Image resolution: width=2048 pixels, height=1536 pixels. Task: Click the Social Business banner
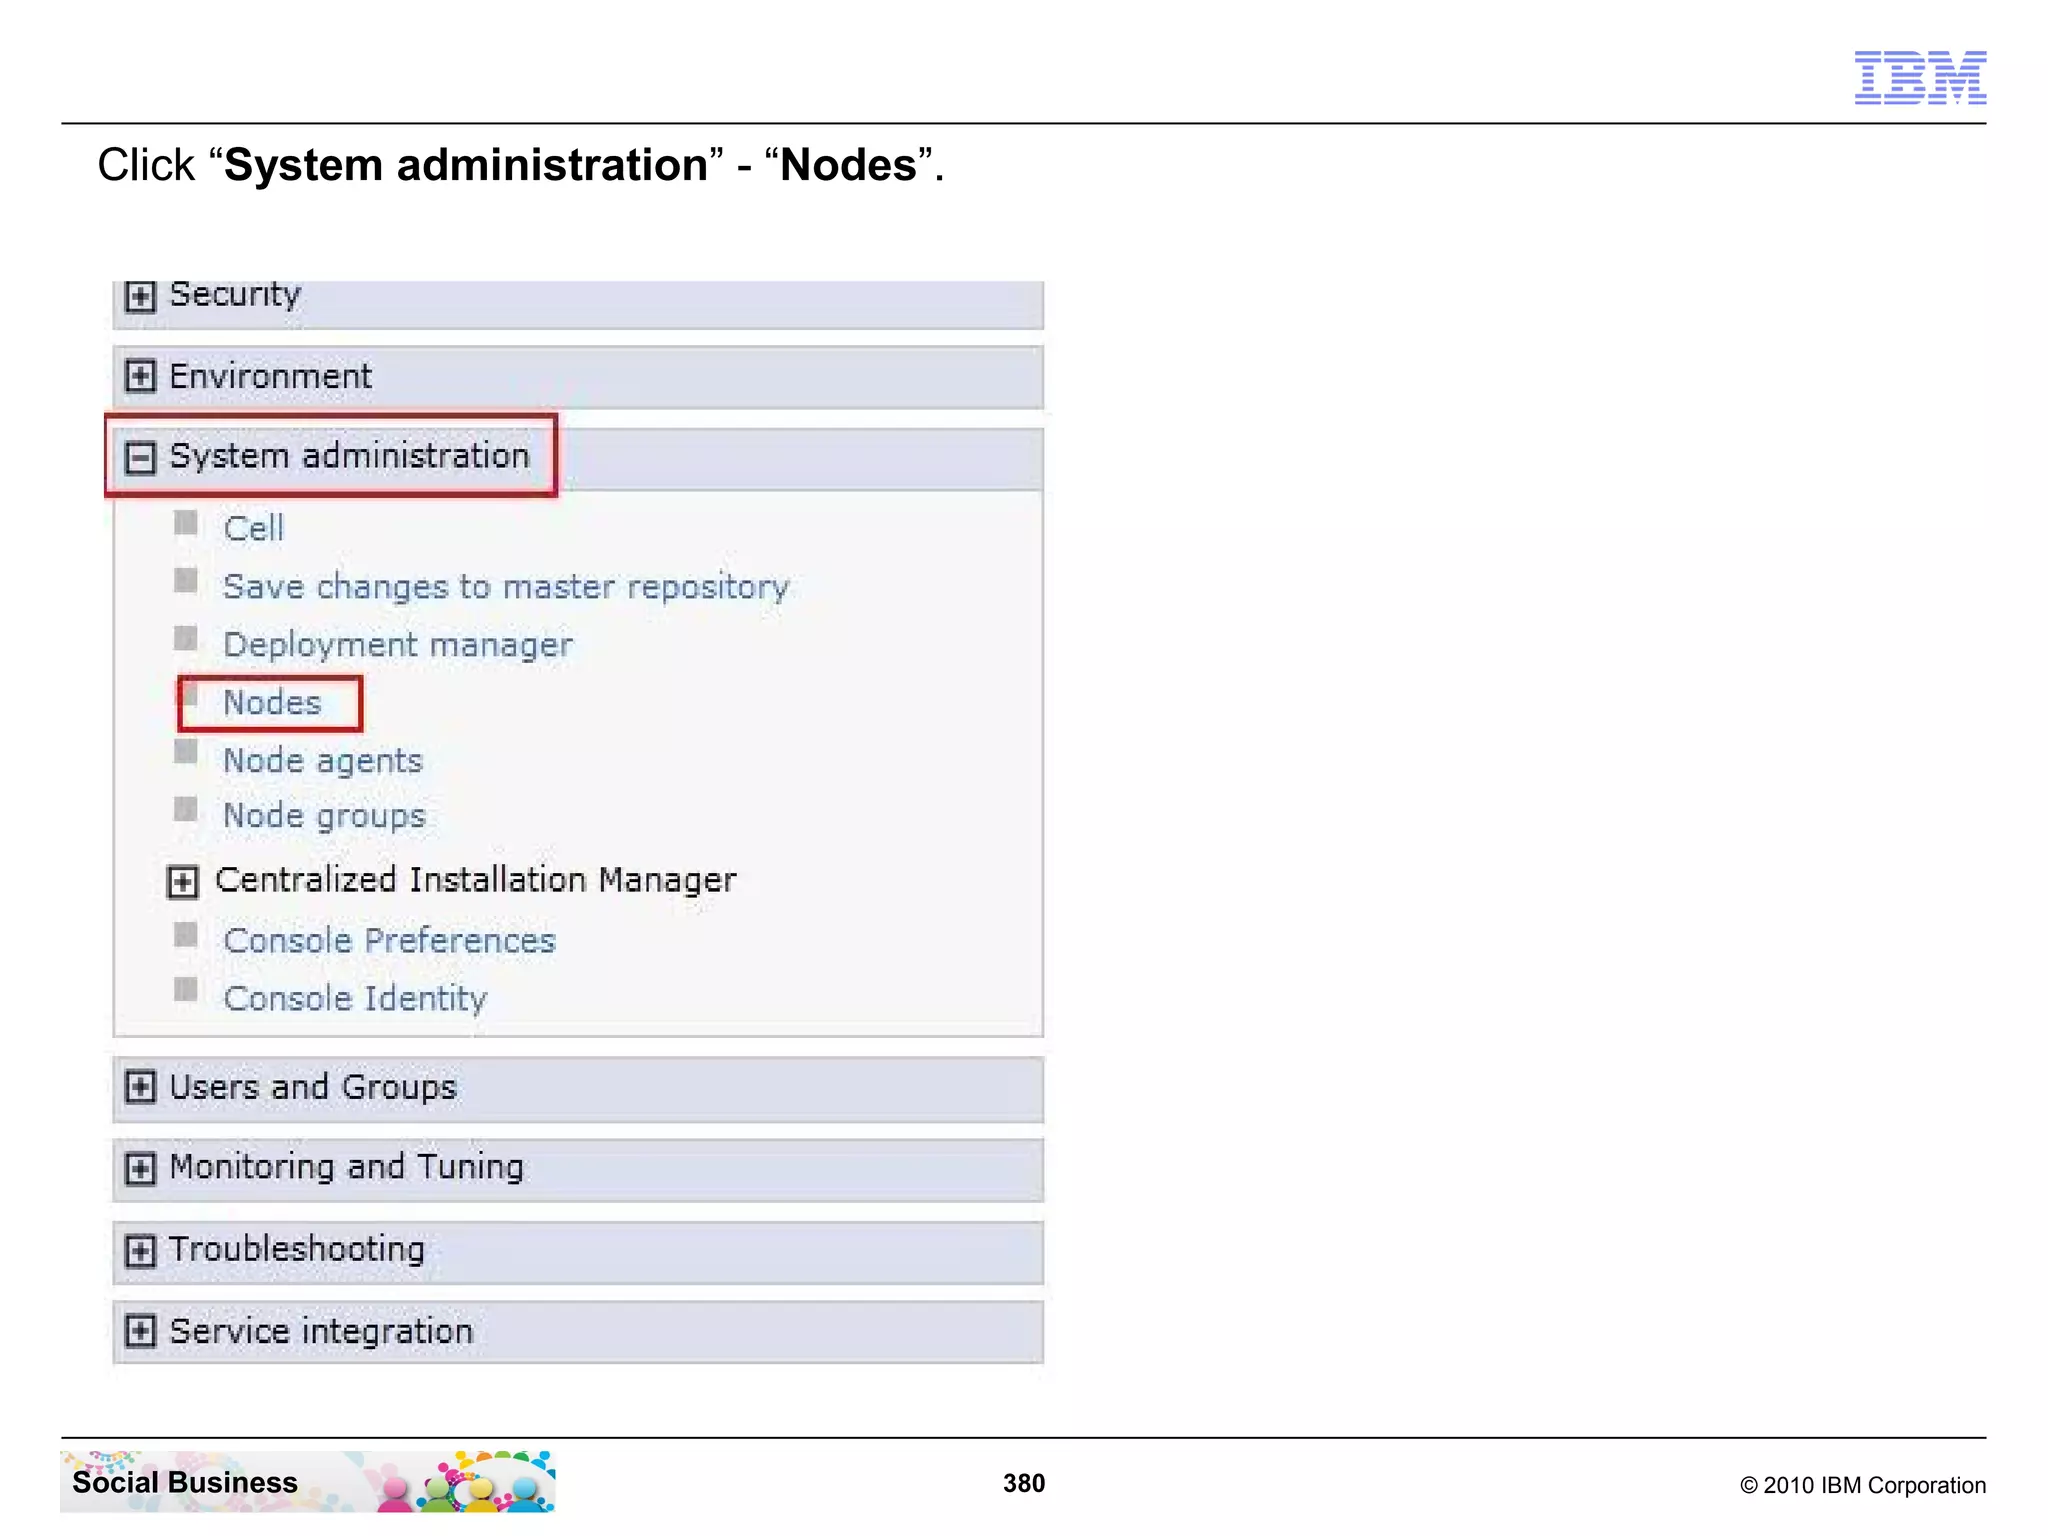tap(307, 1481)
